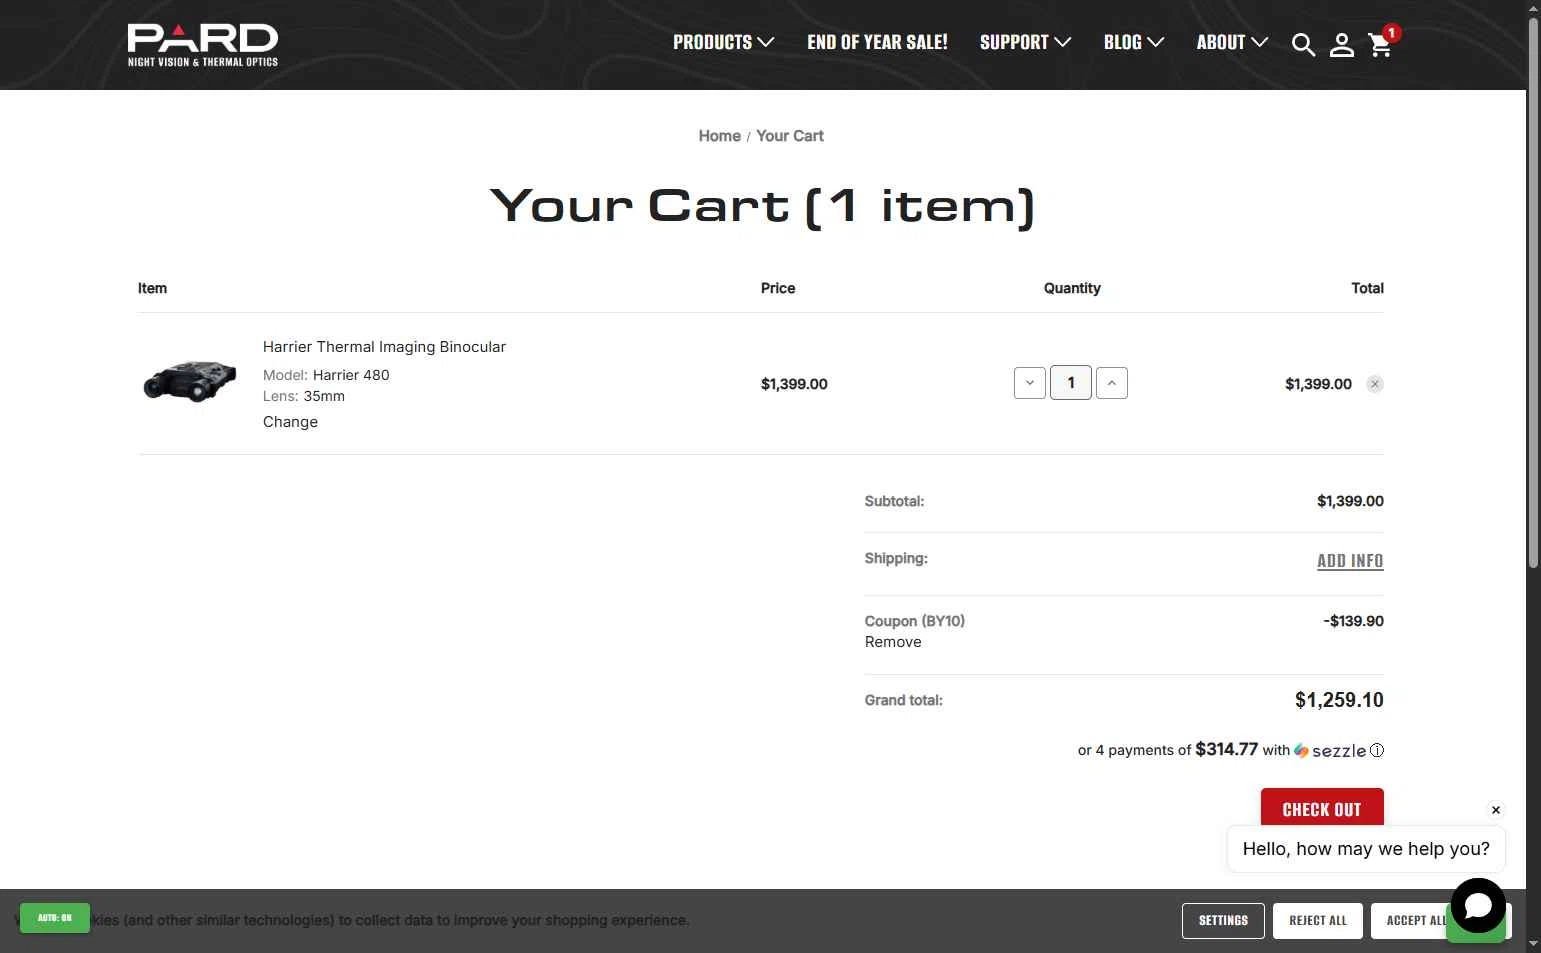Expand the Blog menu
The width and height of the screenshot is (1541, 953).
click(x=1134, y=42)
